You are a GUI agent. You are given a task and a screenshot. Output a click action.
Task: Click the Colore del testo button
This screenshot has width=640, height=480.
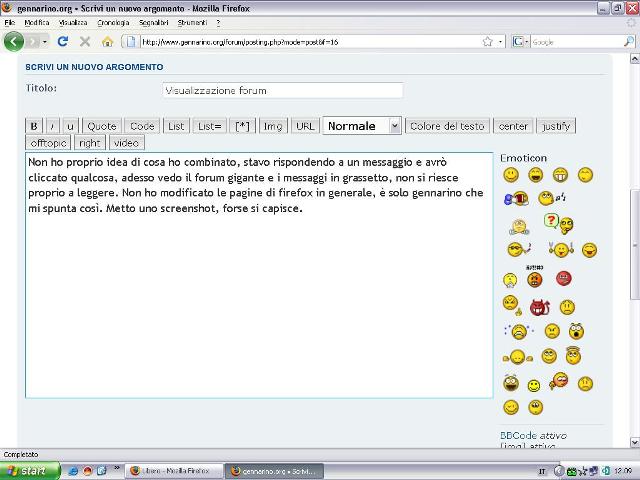[447, 126]
